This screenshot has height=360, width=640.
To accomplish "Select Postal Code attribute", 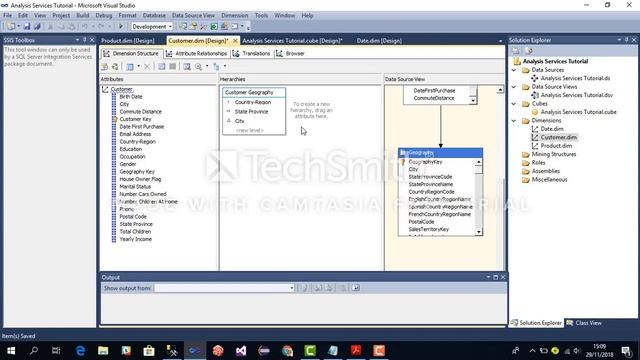I will pos(133,217).
